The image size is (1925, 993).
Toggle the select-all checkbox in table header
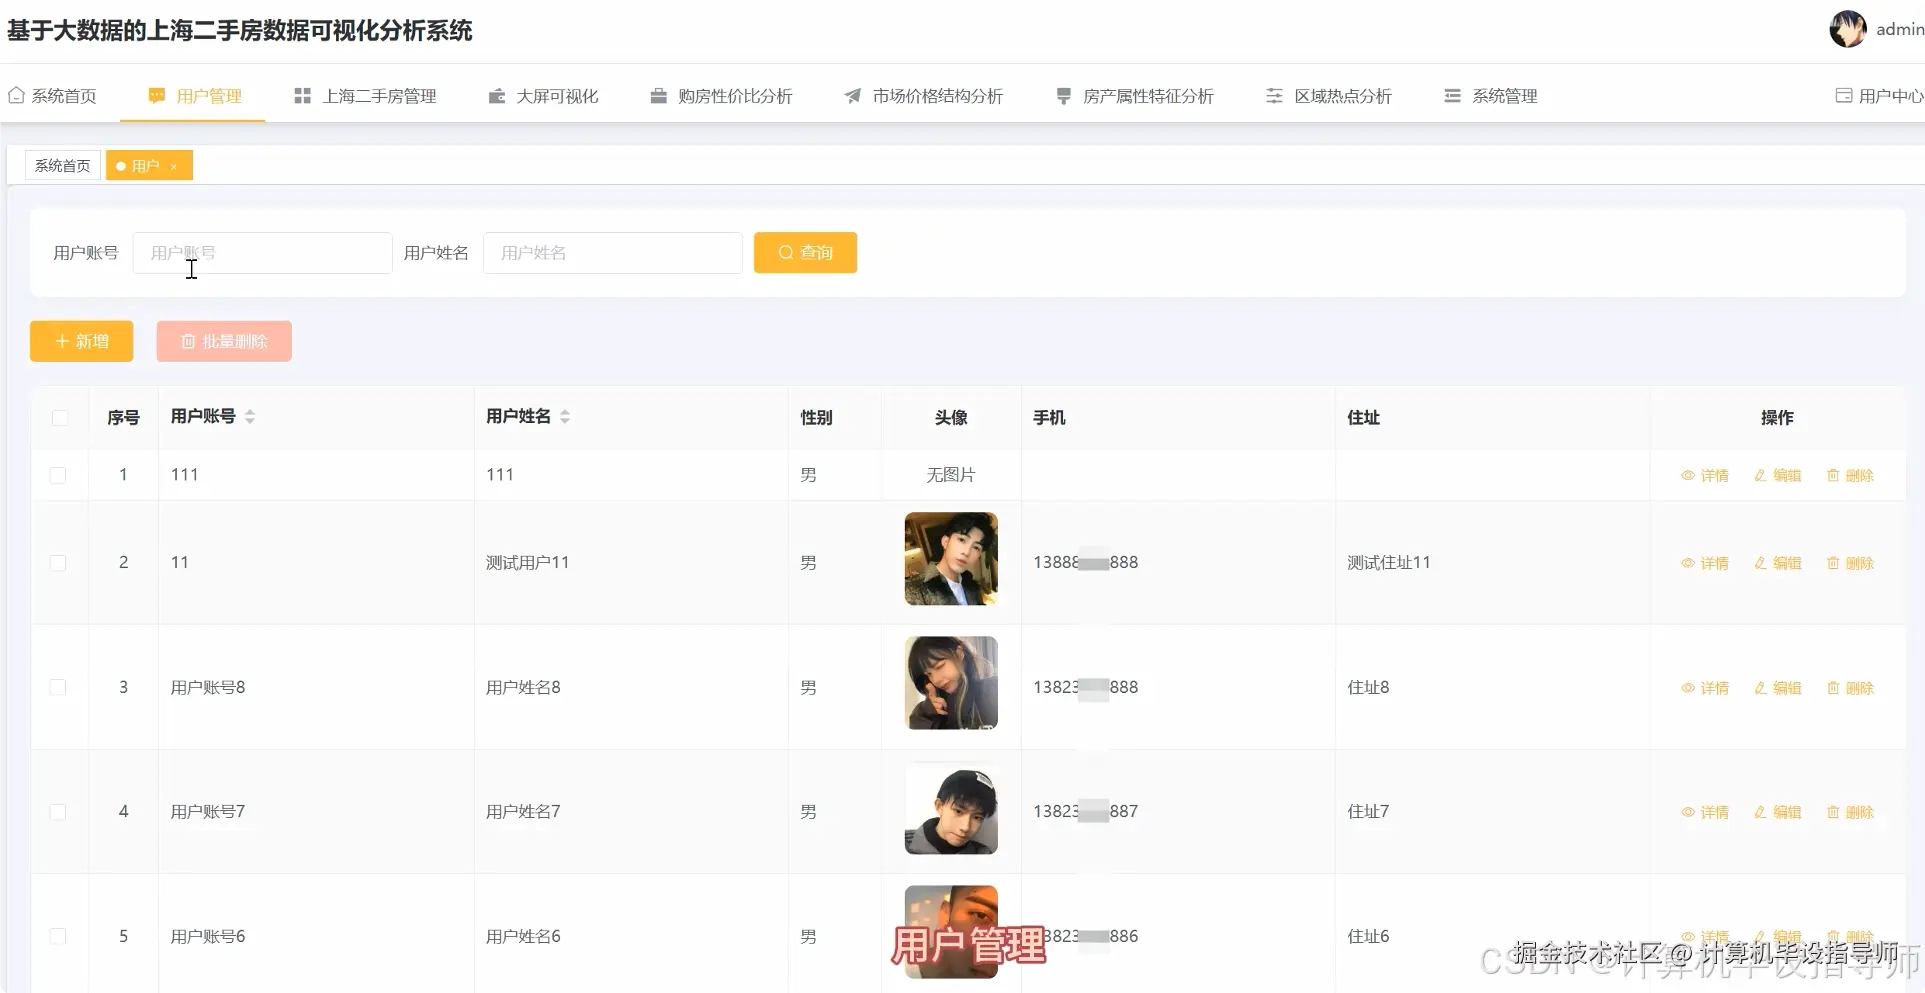(x=59, y=418)
